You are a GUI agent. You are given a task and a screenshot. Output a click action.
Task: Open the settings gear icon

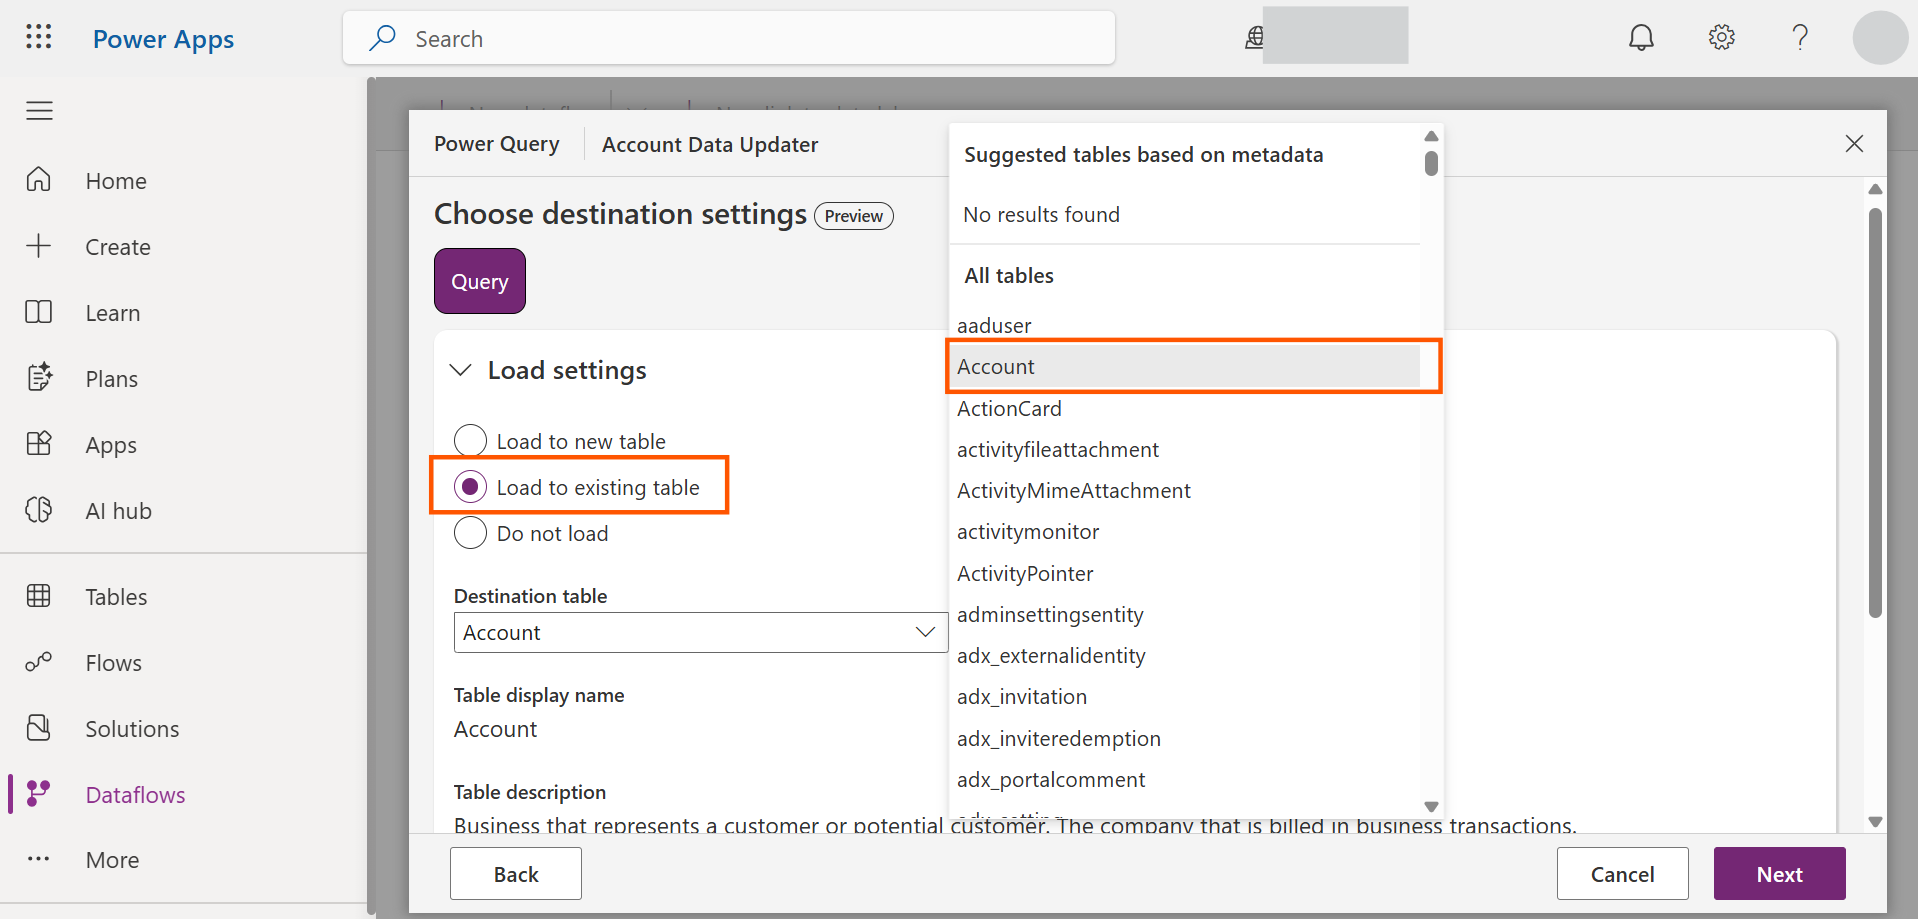(x=1721, y=38)
